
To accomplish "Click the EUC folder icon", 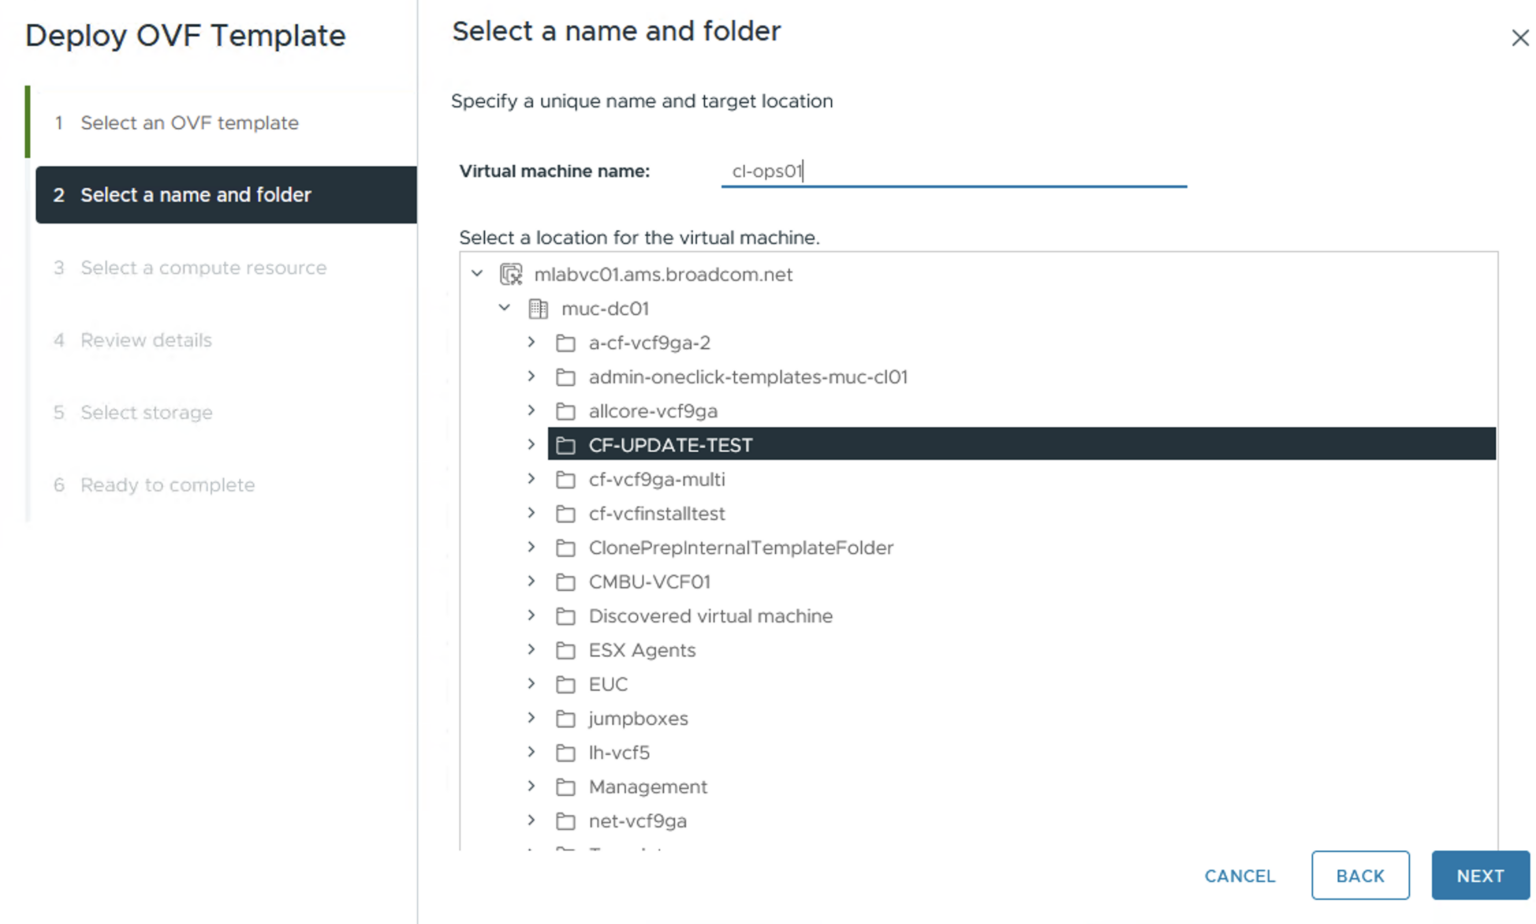I will click(x=566, y=684).
